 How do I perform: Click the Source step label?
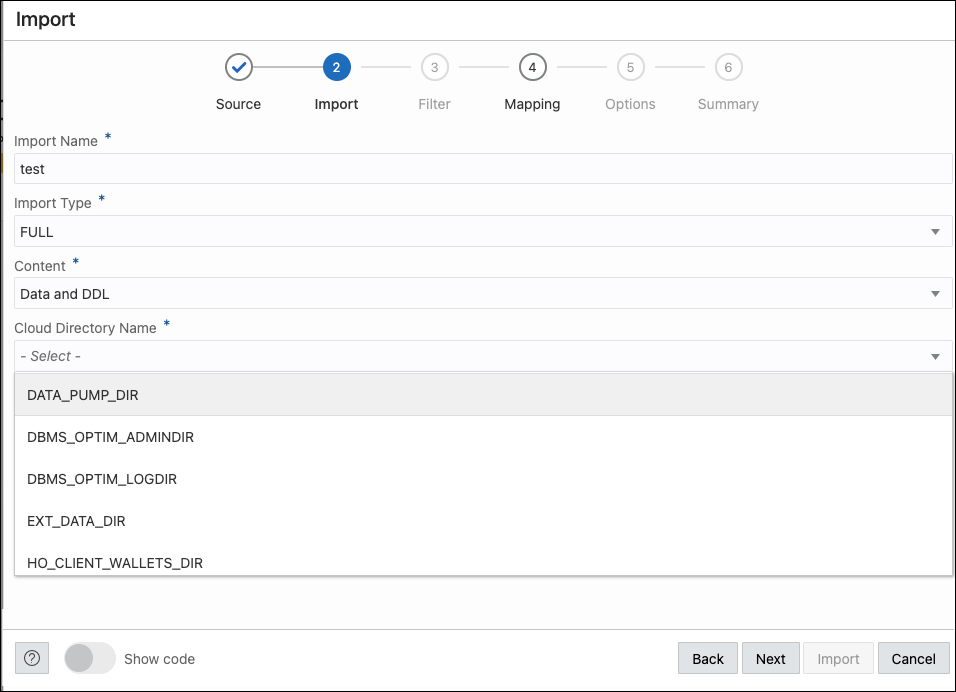coord(238,104)
